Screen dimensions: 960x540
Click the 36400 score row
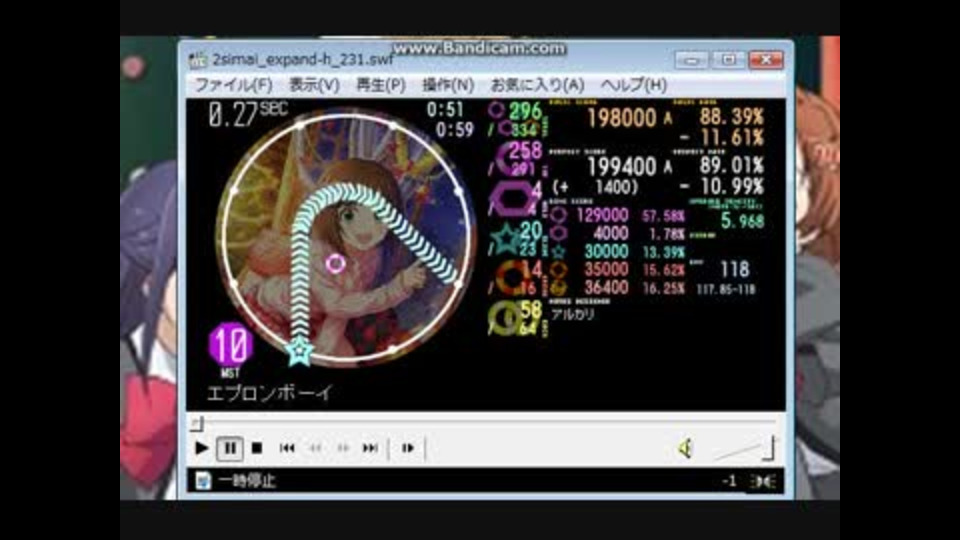(x=606, y=288)
